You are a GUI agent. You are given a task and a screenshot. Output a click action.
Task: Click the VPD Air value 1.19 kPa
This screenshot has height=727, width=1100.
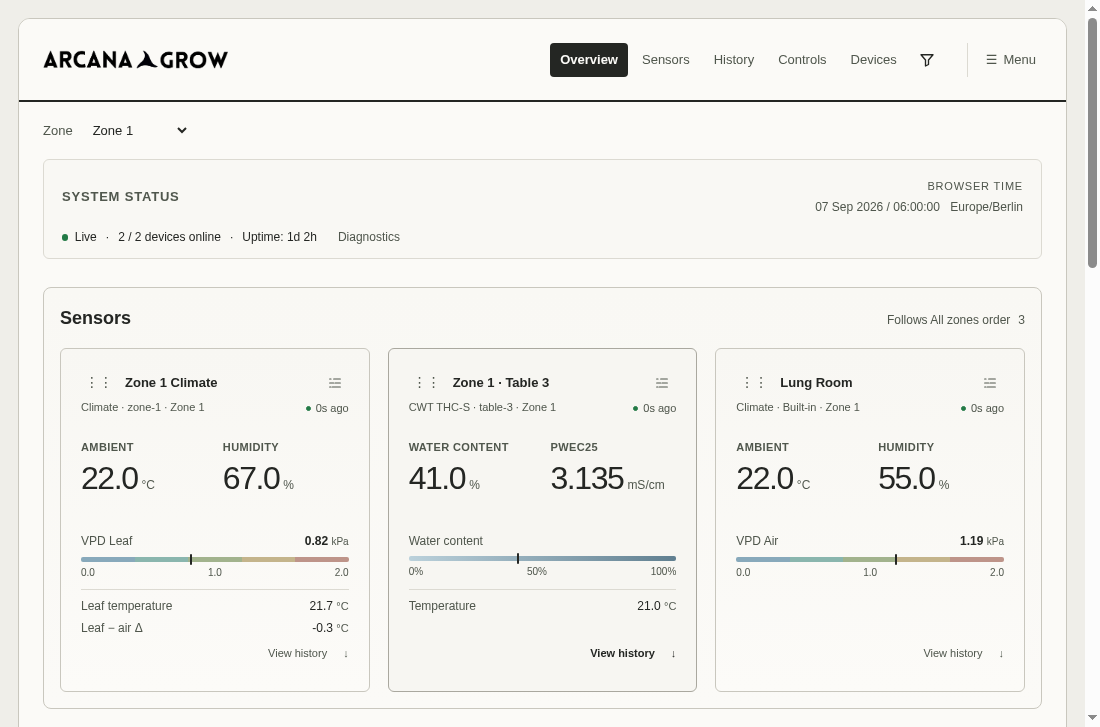(x=981, y=541)
